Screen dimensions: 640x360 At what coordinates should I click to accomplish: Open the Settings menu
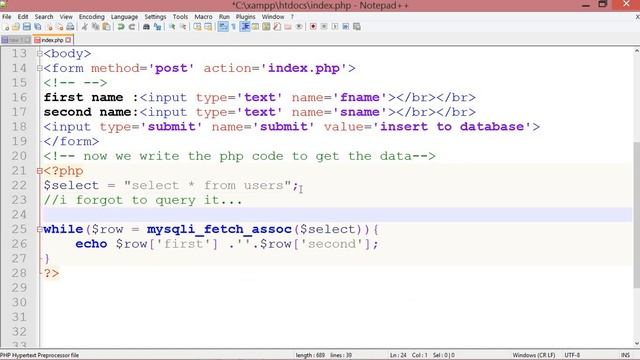tap(155, 17)
